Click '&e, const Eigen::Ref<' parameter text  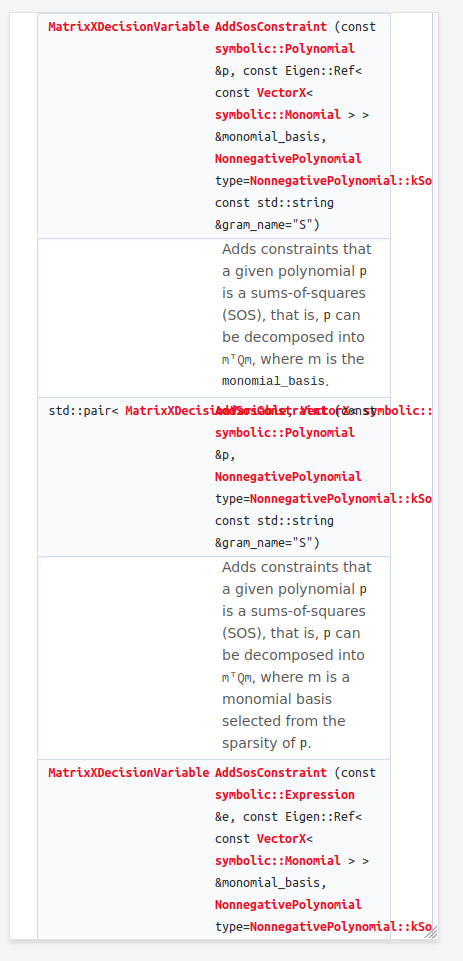pyautogui.click(x=288, y=817)
